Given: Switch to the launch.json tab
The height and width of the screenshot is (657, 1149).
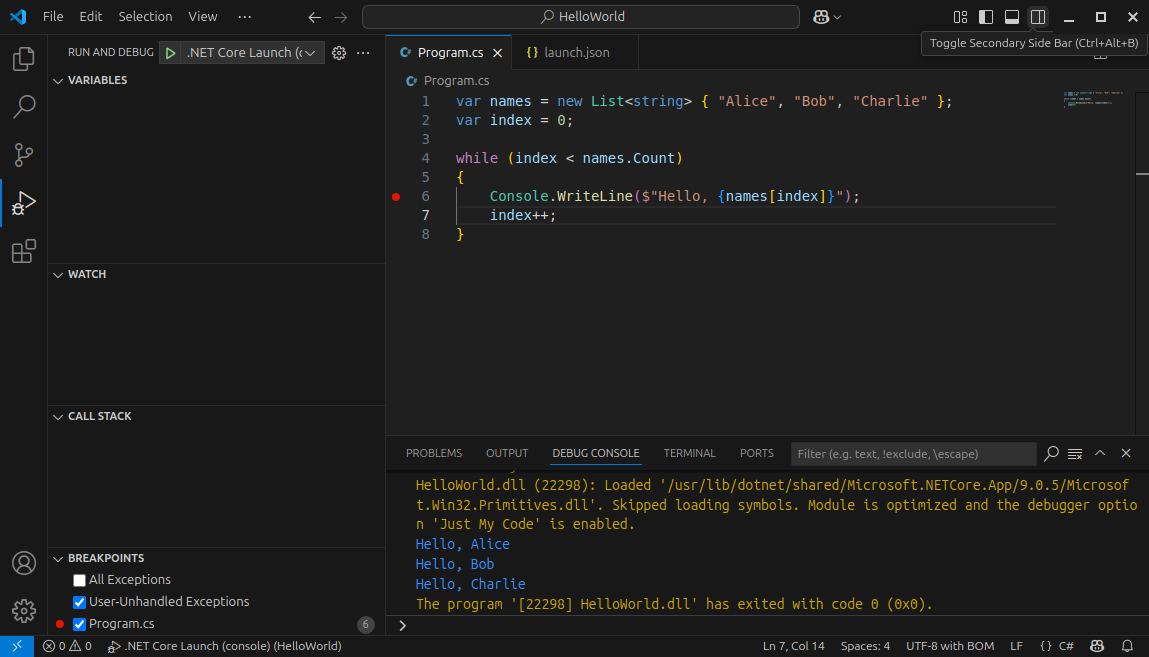Looking at the screenshot, I should tap(575, 53).
